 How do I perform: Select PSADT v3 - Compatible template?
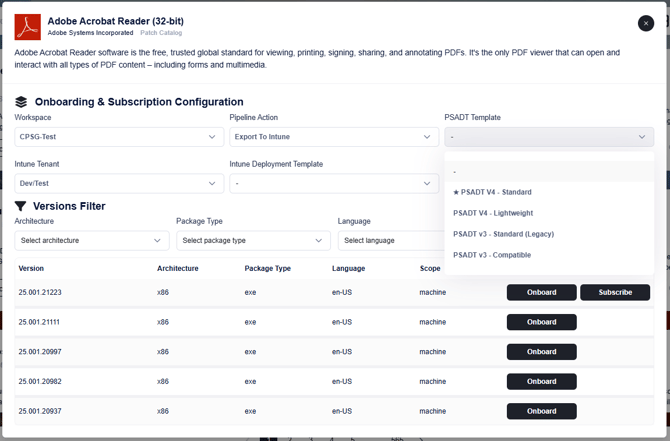549,255
